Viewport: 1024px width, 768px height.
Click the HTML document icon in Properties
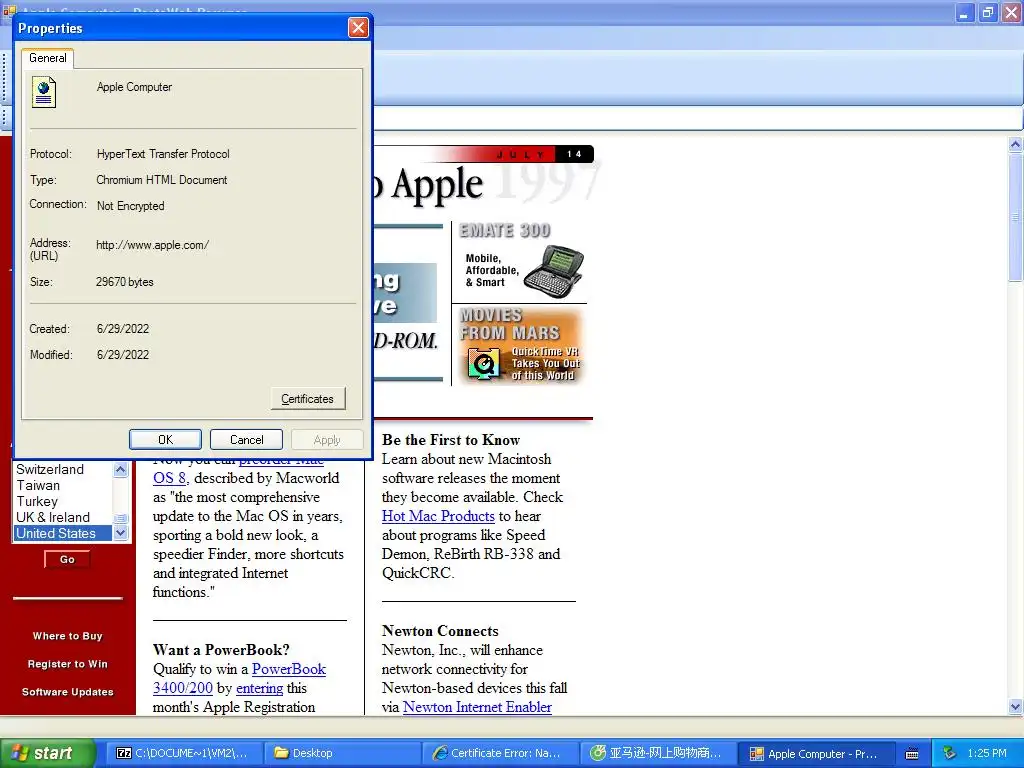(x=44, y=92)
